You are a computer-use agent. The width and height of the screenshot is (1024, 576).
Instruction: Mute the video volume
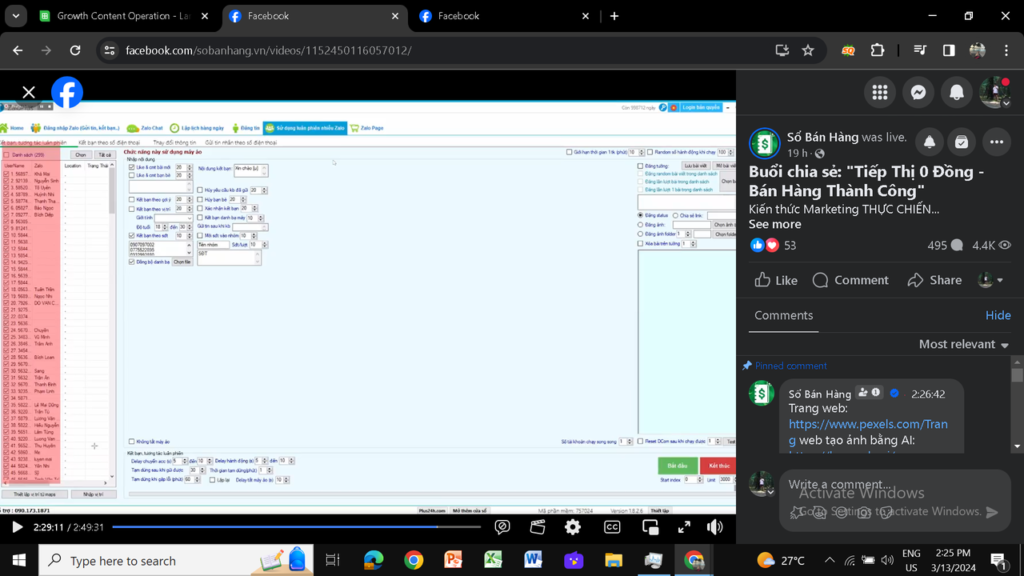click(715, 527)
